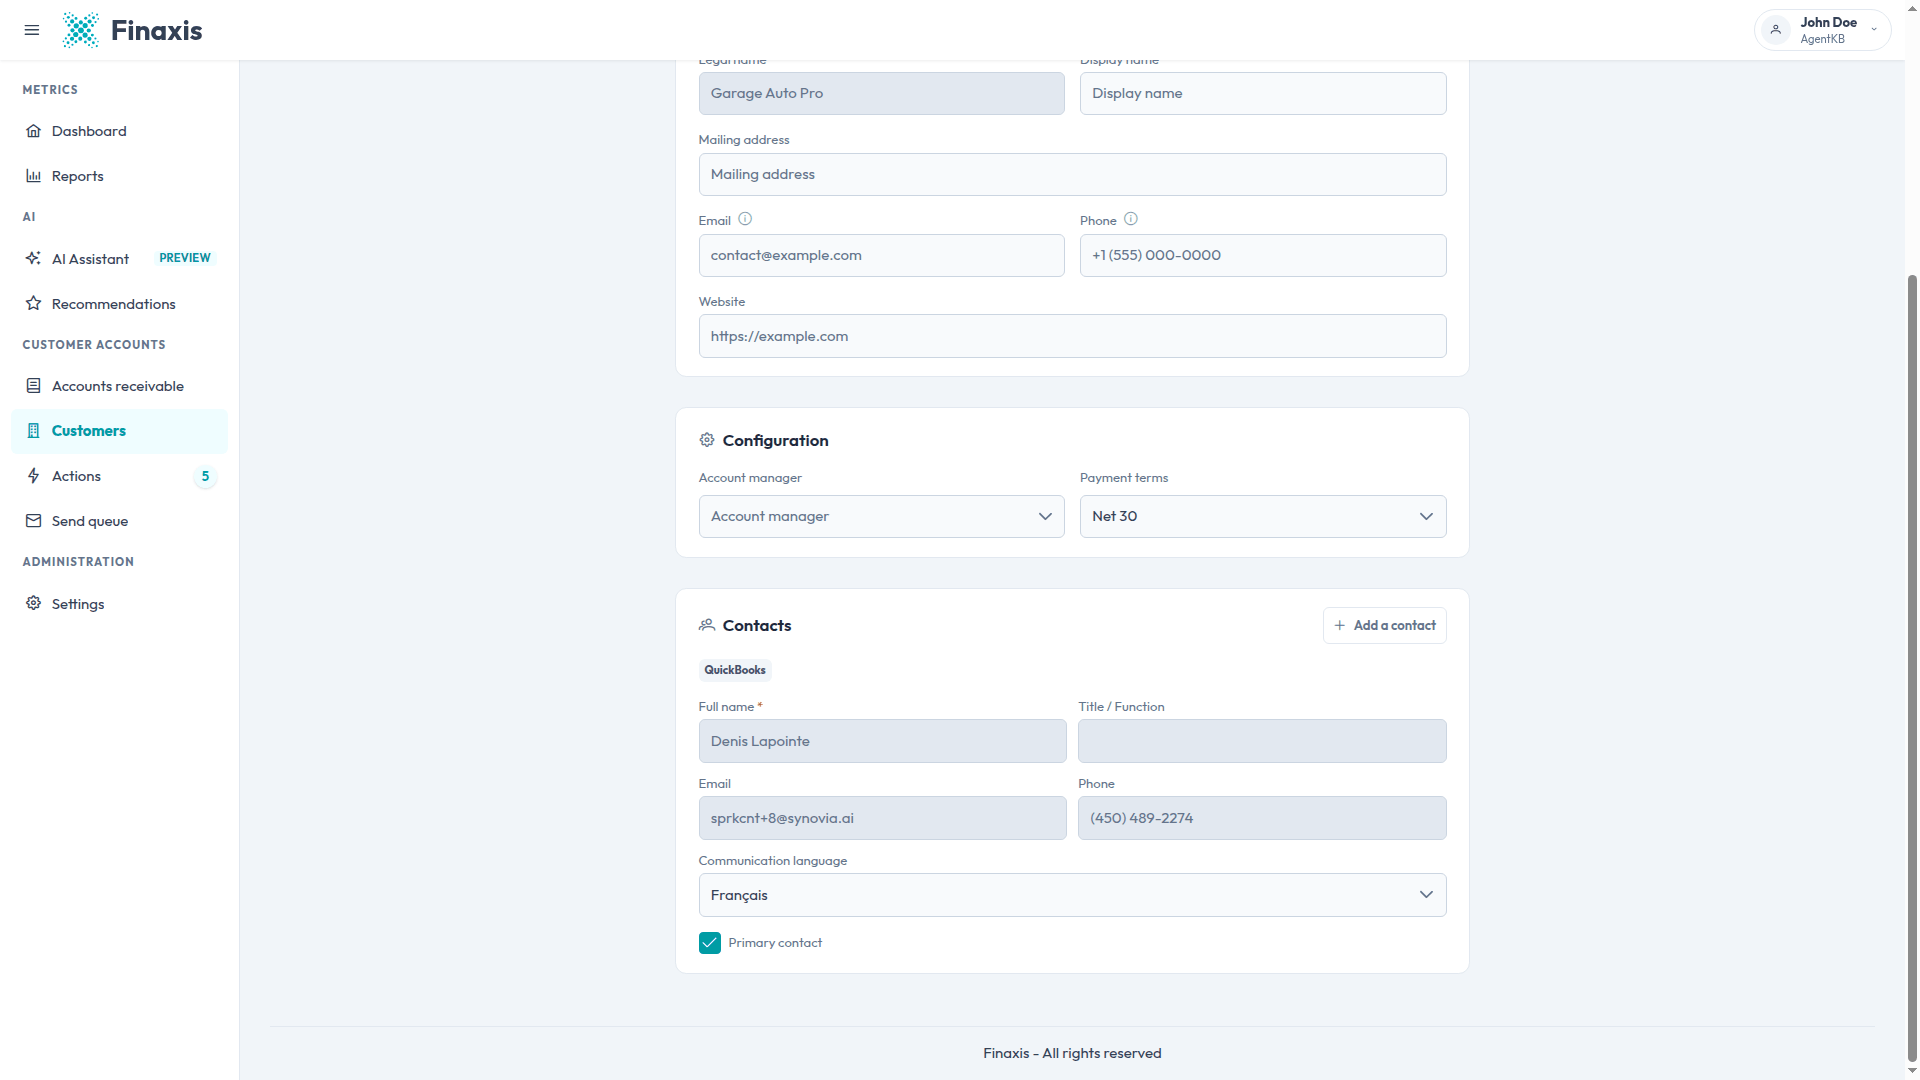Screen dimensions: 1920x1080
Task: Click the Configuration gear icon
Action: [707, 440]
